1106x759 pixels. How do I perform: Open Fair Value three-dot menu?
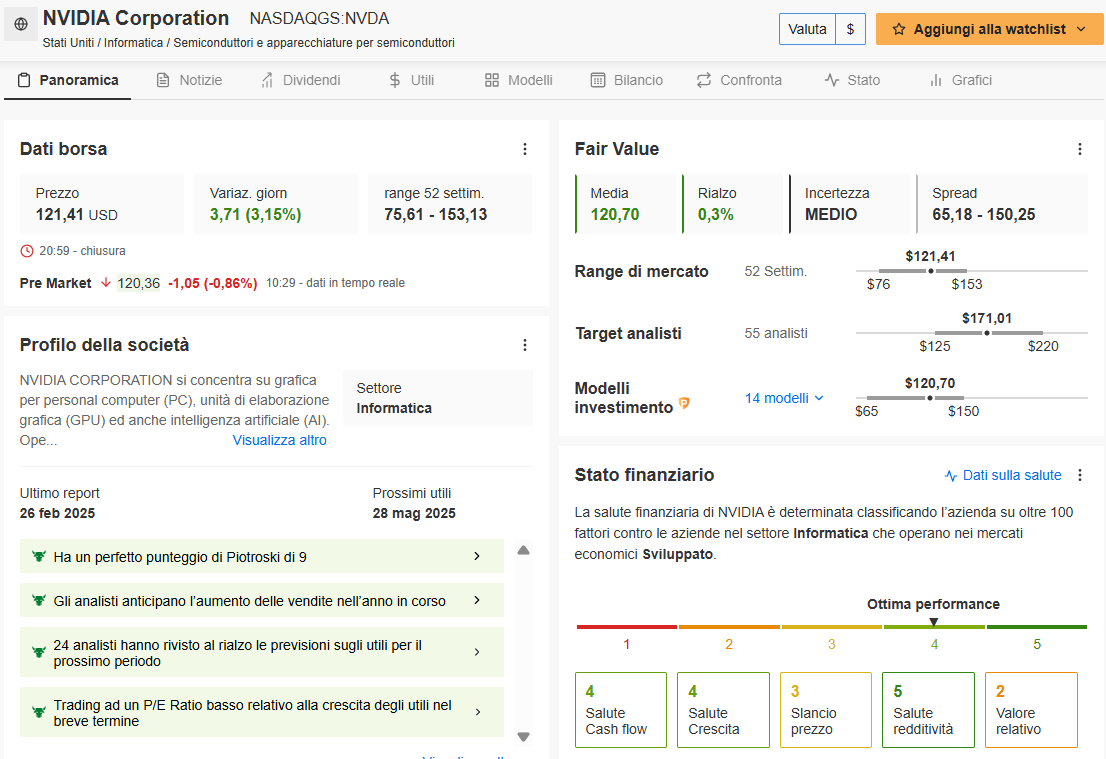1080,149
